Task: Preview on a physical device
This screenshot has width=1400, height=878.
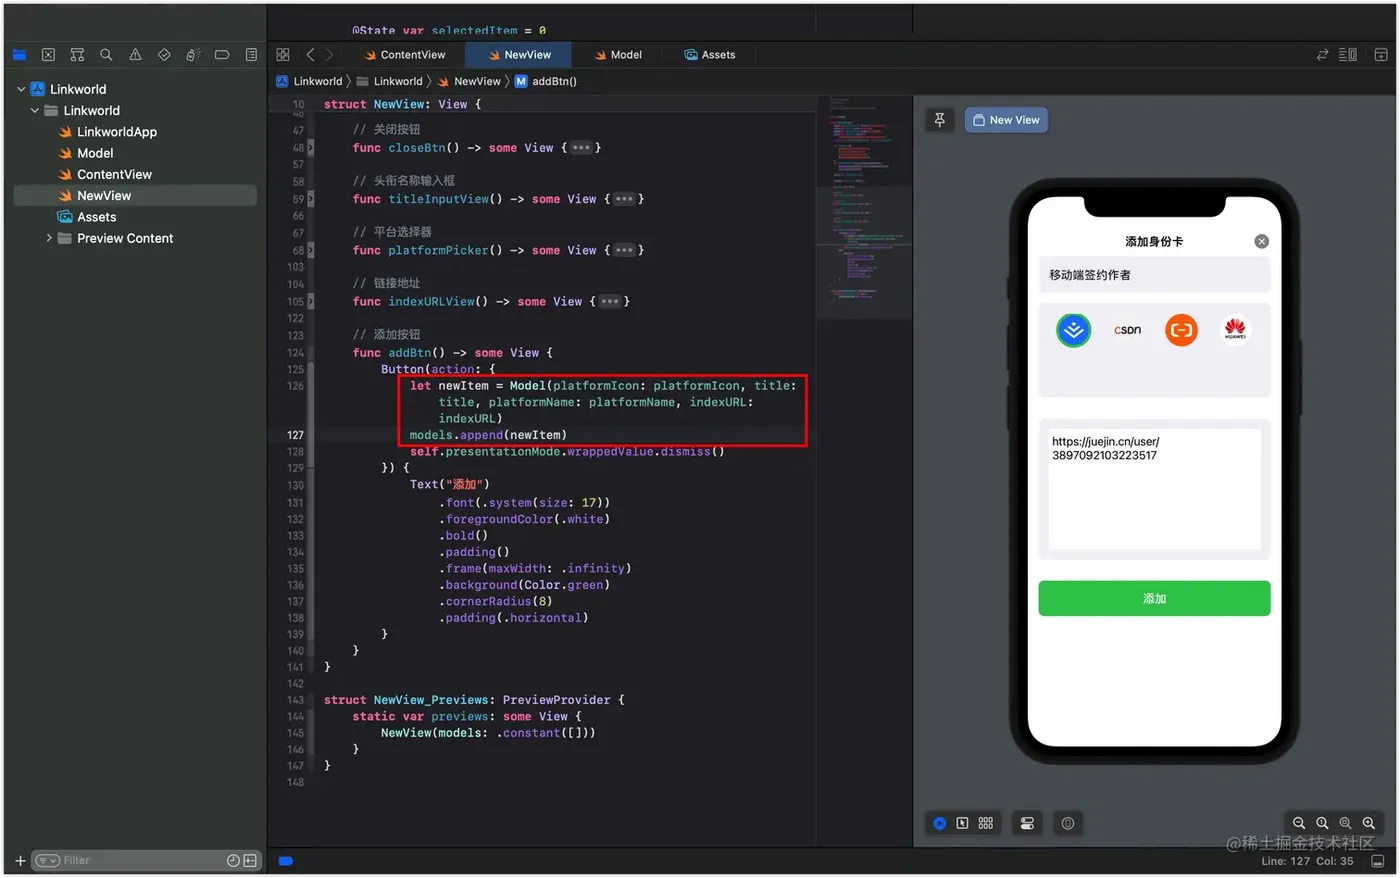Action: pos(1068,823)
